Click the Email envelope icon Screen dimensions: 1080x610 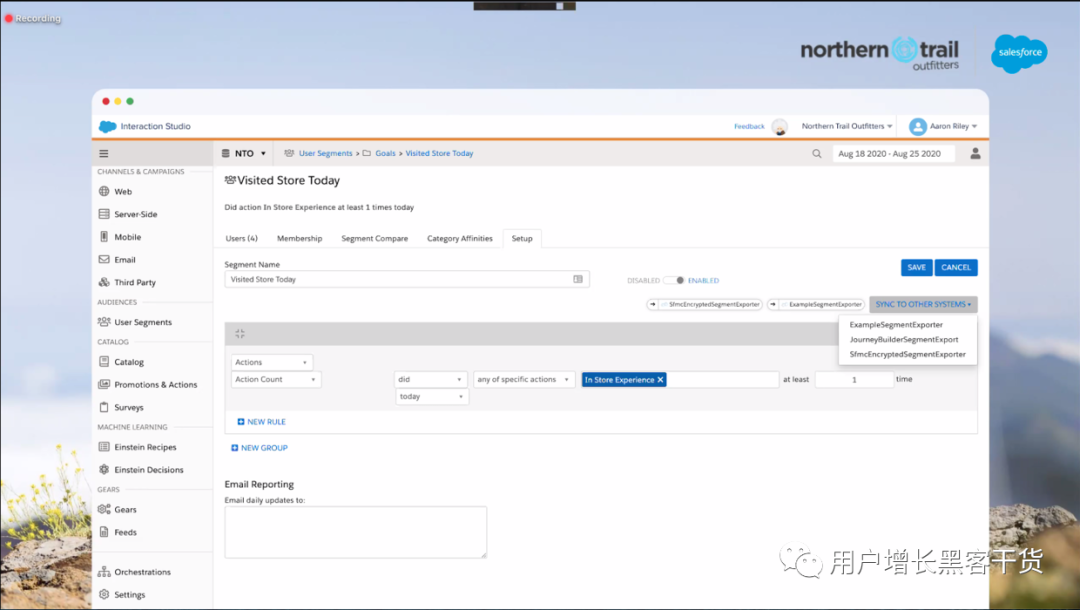pos(104,260)
